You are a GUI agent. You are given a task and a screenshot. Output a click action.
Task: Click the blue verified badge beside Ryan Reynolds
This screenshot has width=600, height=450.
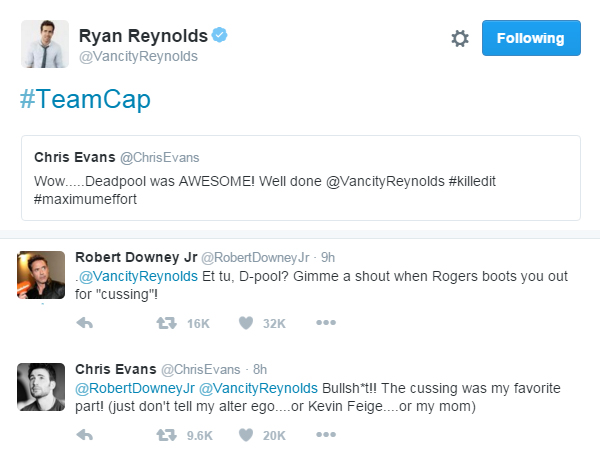pyautogui.click(x=220, y=35)
